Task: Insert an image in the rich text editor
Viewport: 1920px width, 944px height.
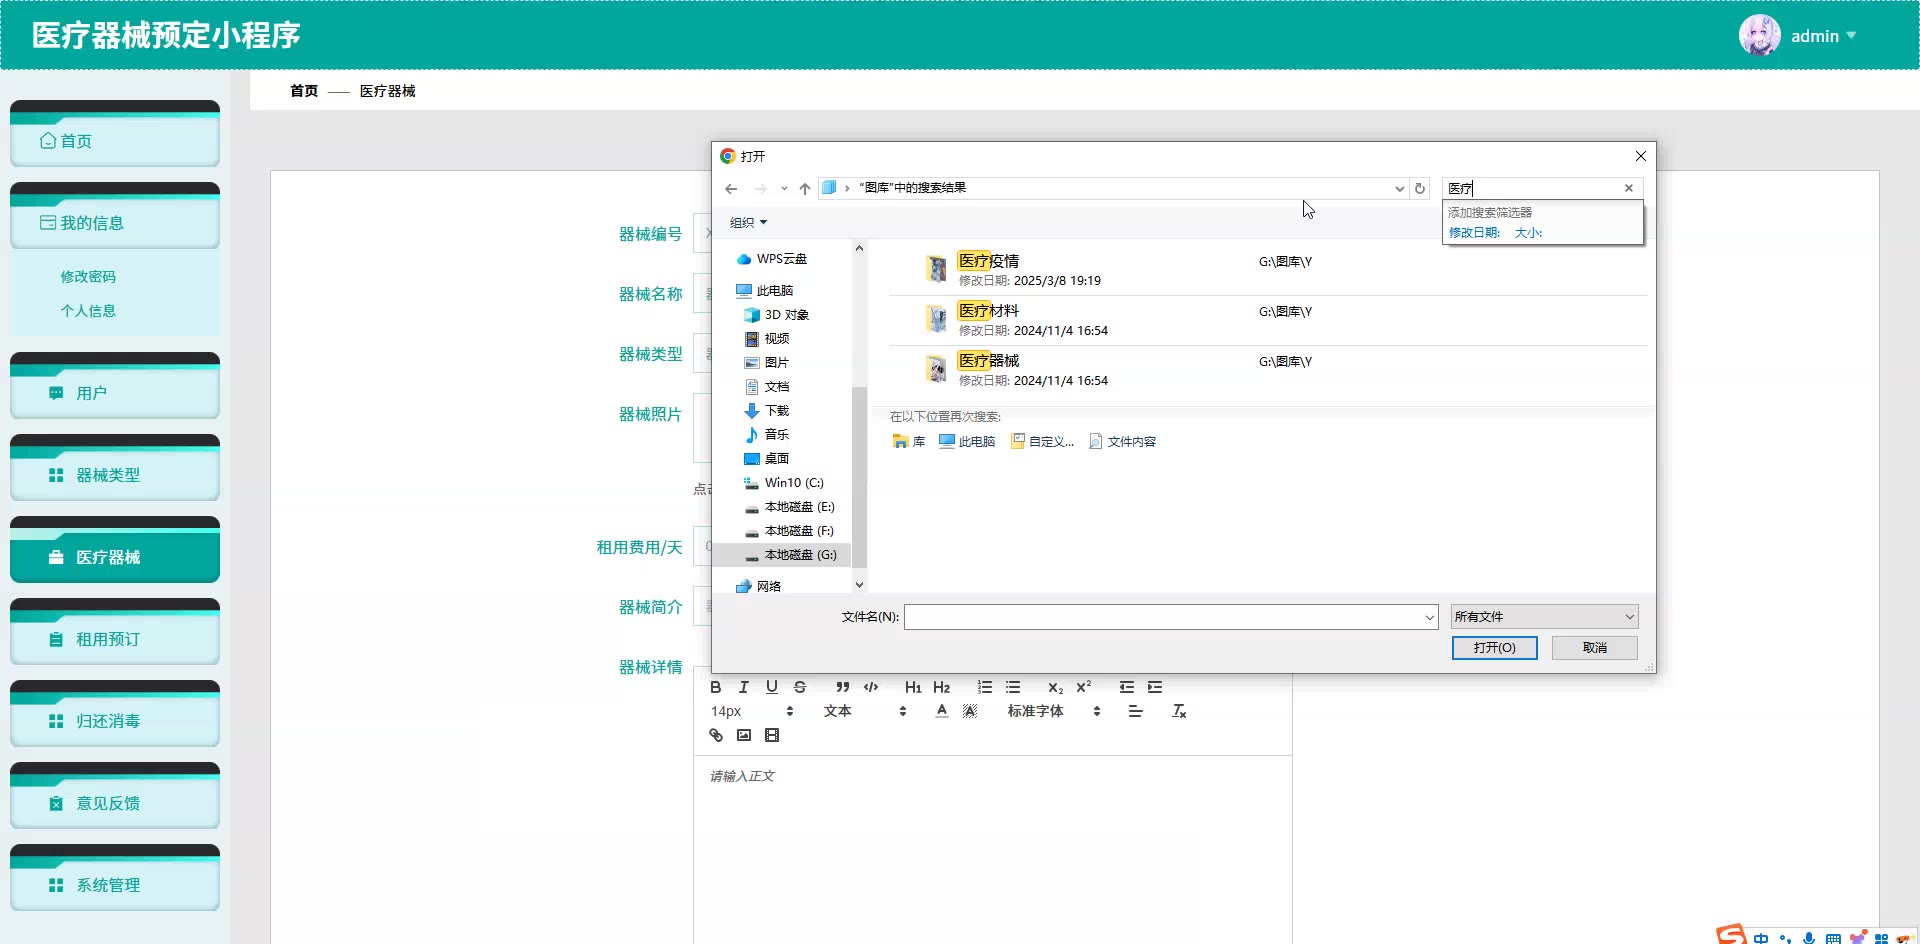Action: pos(743,735)
